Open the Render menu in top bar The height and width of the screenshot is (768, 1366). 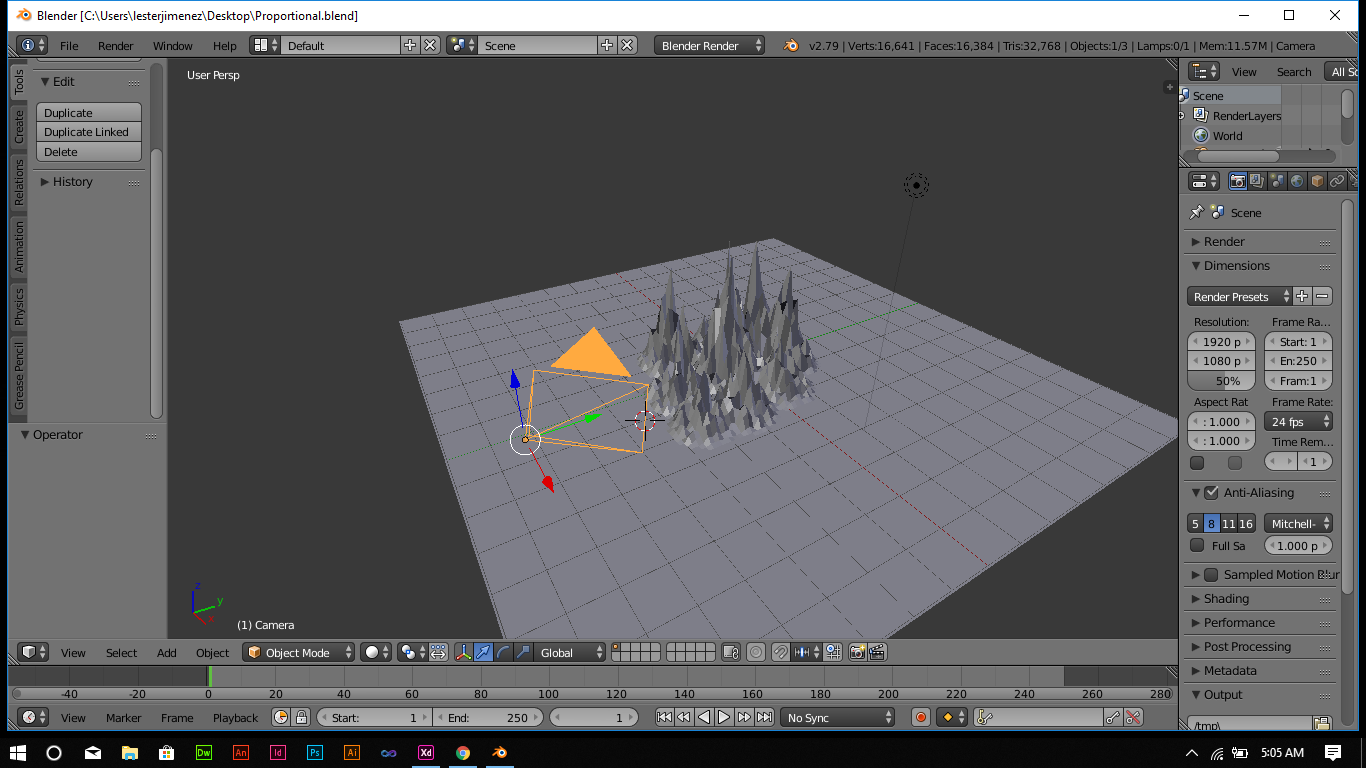pyautogui.click(x=115, y=46)
